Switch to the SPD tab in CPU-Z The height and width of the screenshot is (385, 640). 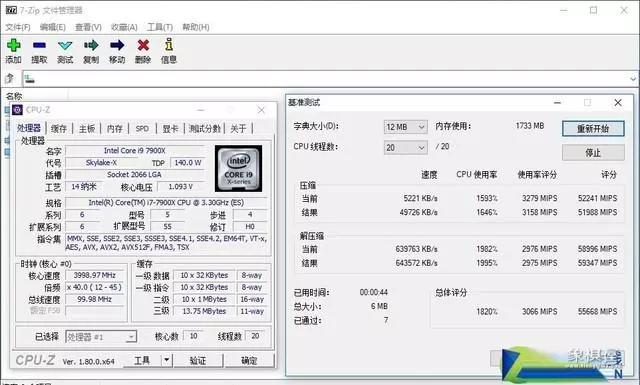pyautogui.click(x=142, y=129)
